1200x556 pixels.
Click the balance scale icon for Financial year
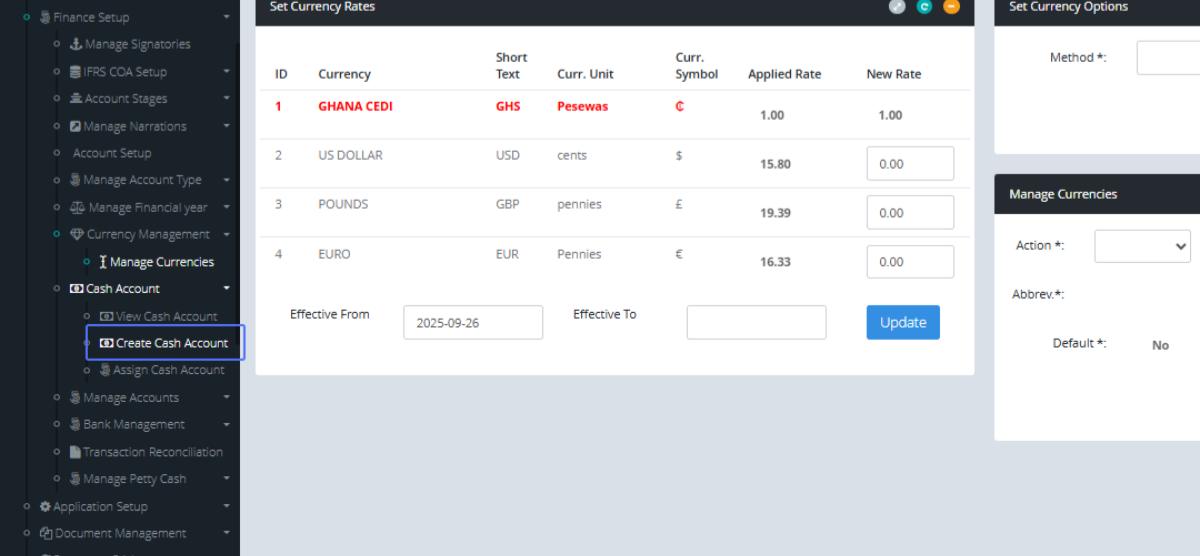pos(78,208)
